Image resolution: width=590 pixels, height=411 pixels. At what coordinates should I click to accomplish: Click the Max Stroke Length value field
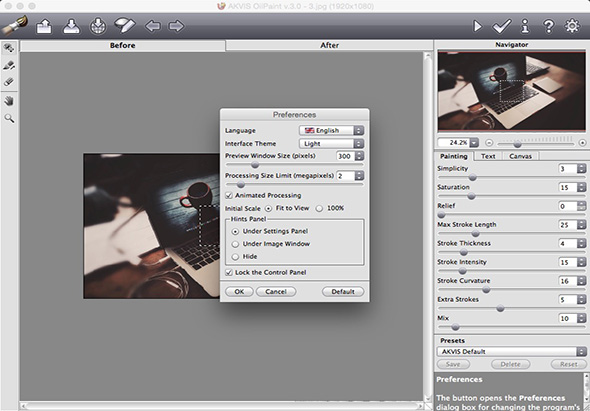tap(568, 225)
